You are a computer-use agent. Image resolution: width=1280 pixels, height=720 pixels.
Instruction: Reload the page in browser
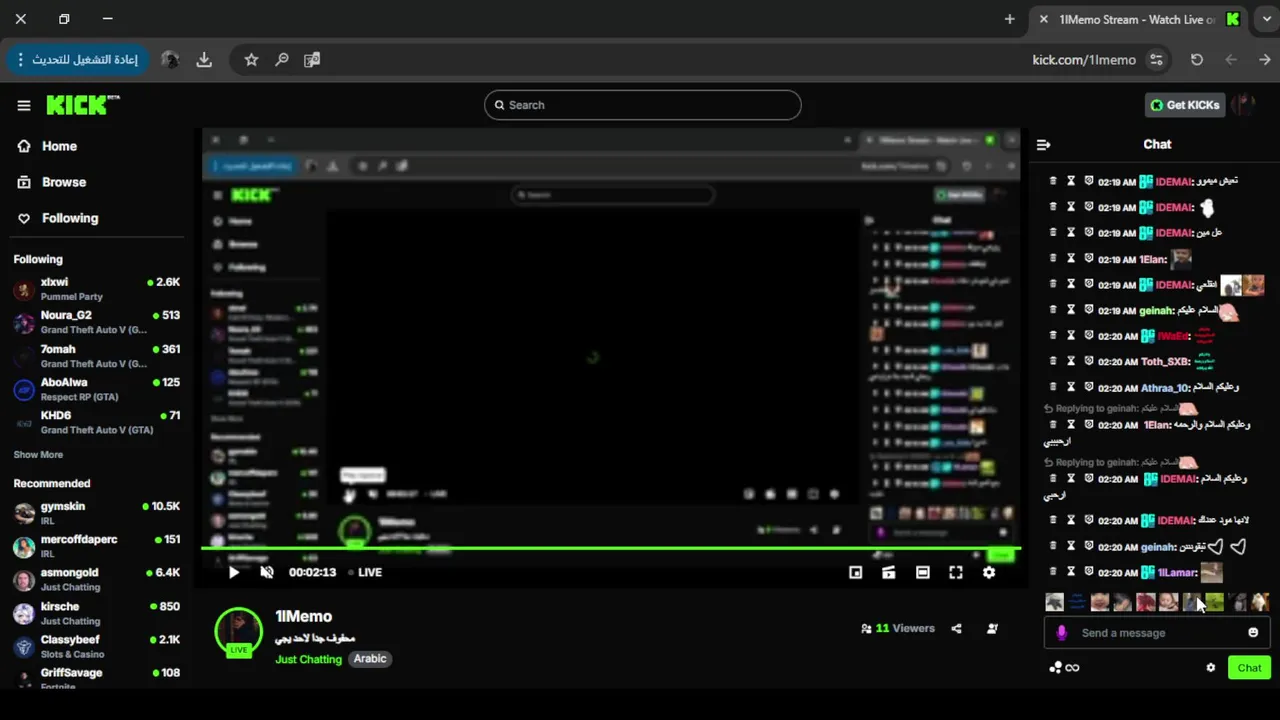point(1197,60)
